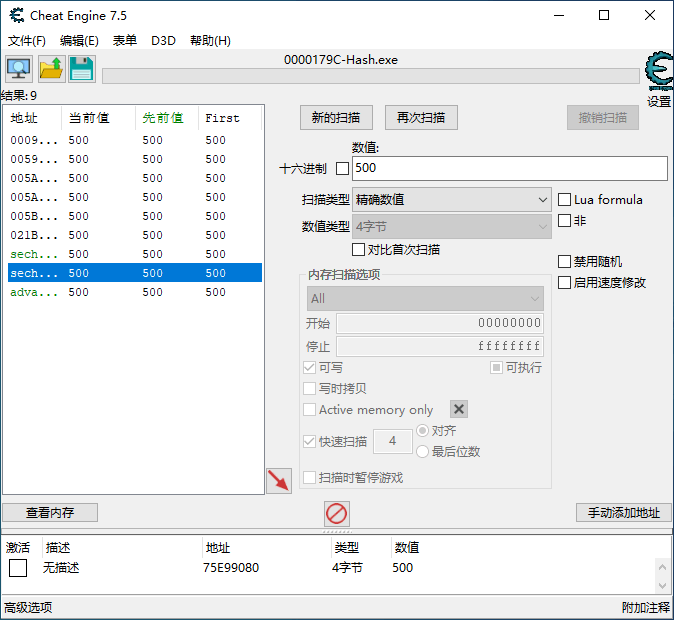Select the 对齐 radio button

pos(423,430)
